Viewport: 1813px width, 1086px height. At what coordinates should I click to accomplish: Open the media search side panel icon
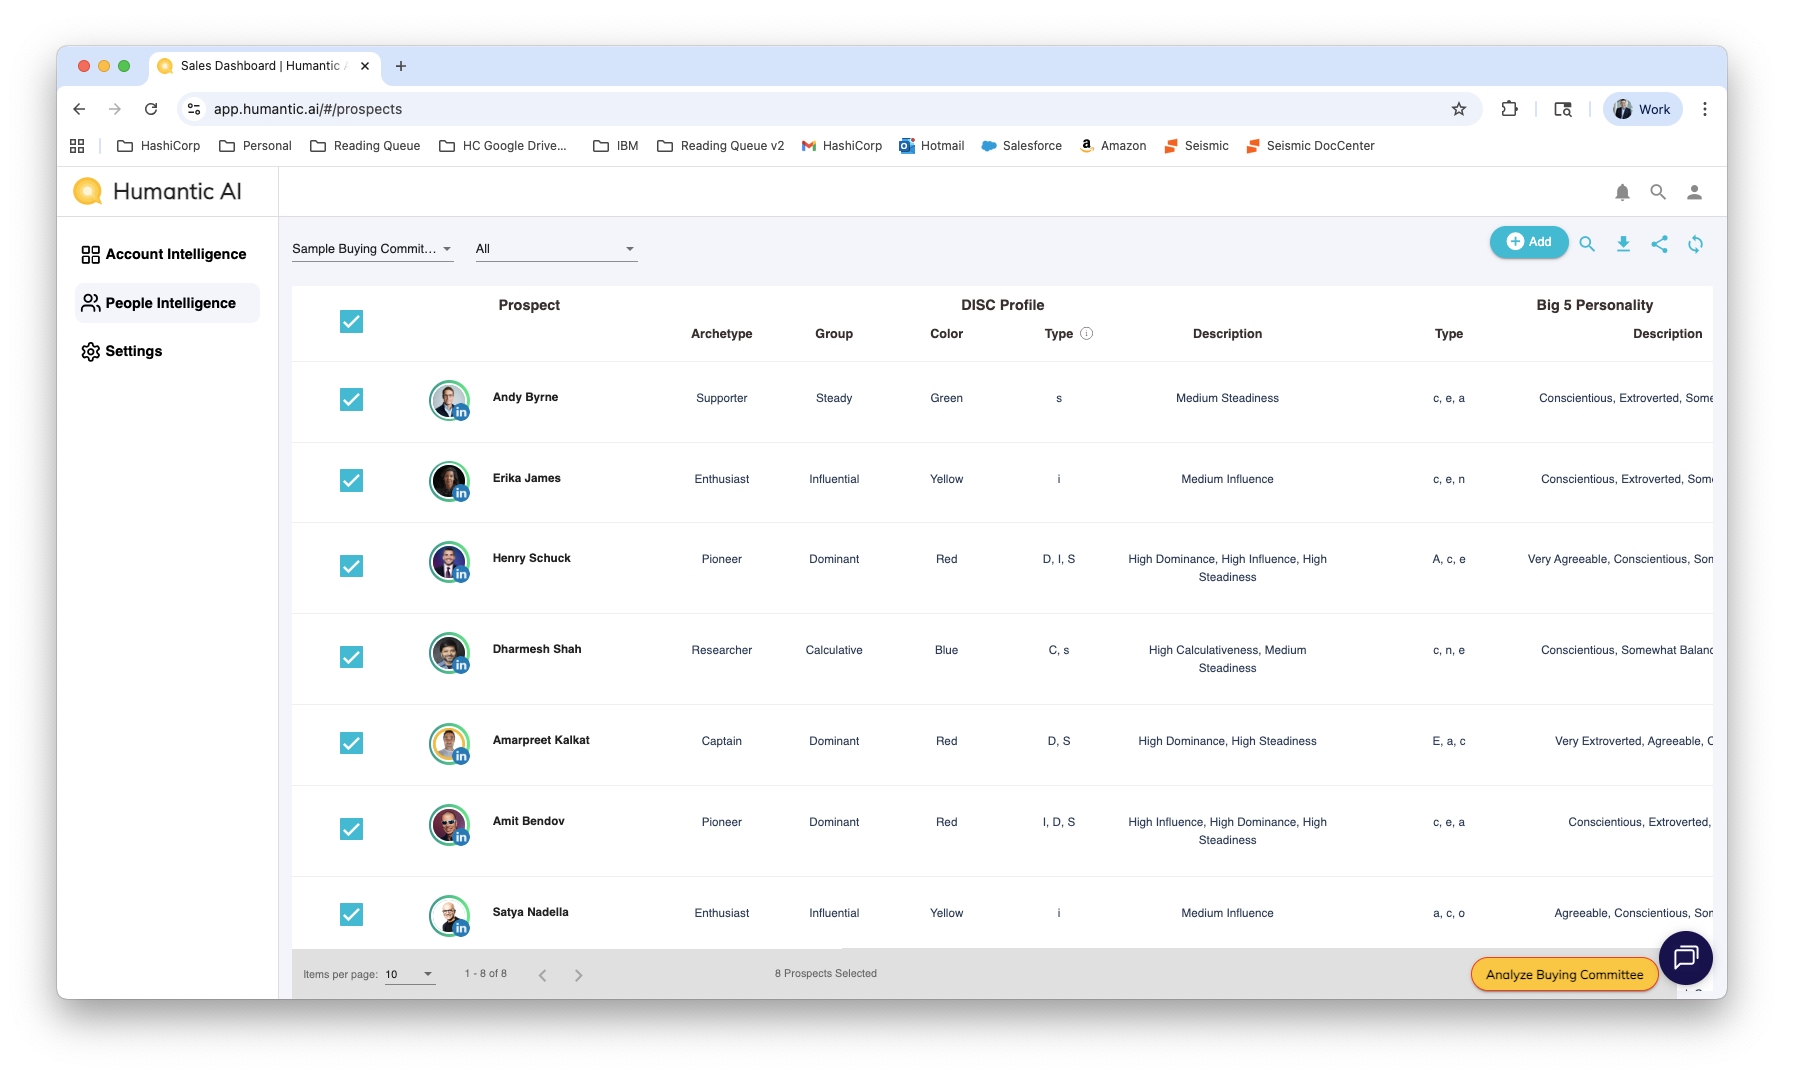(1563, 109)
